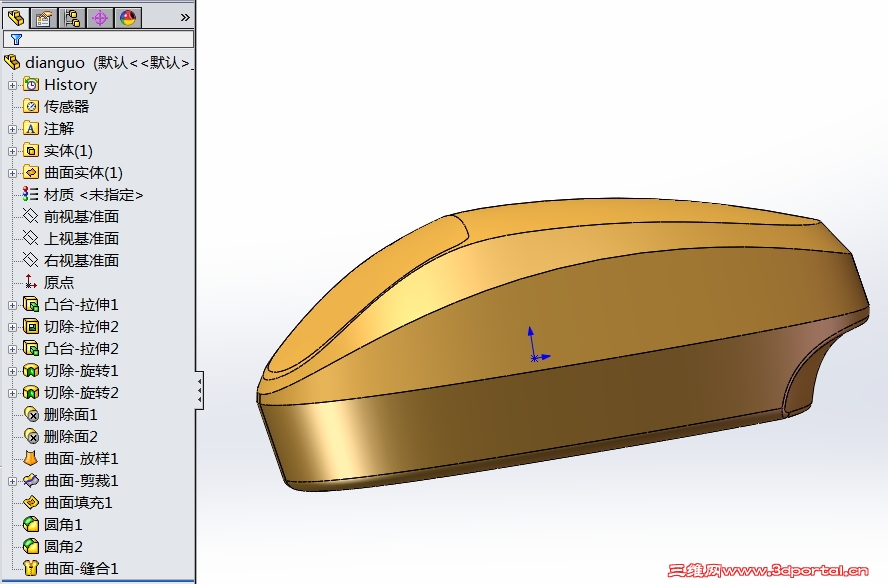Select the 传感器 text label
This screenshot has width=888, height=584.
click(67, 106)
